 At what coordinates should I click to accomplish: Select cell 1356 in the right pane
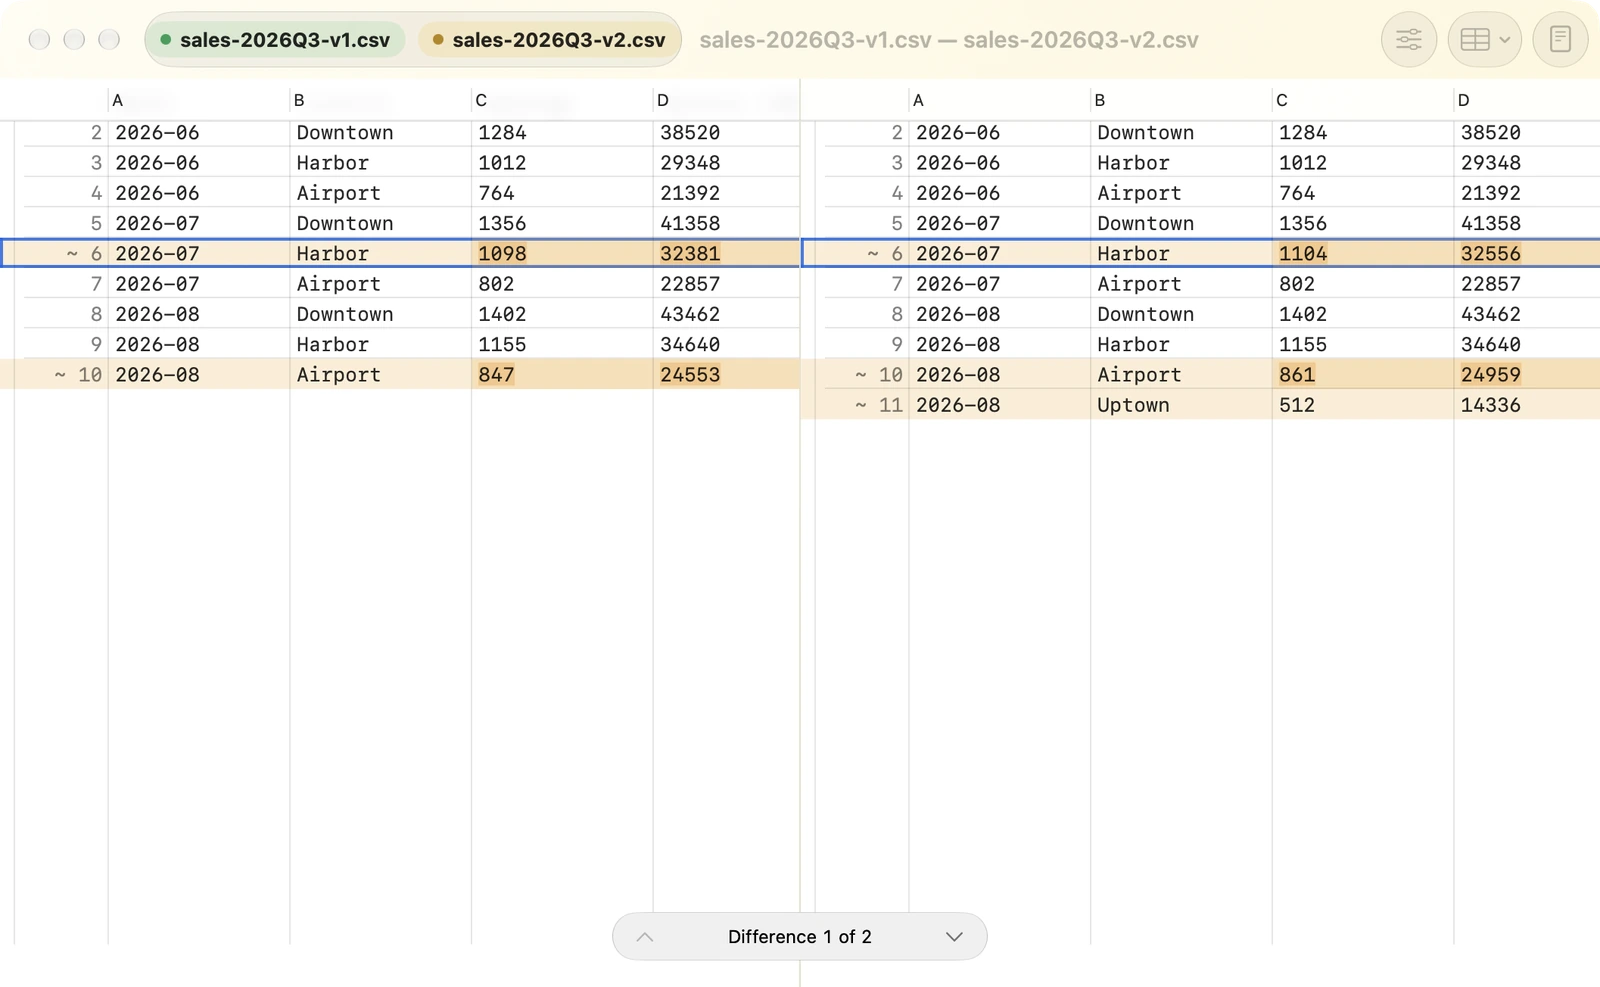(1303, 223)
